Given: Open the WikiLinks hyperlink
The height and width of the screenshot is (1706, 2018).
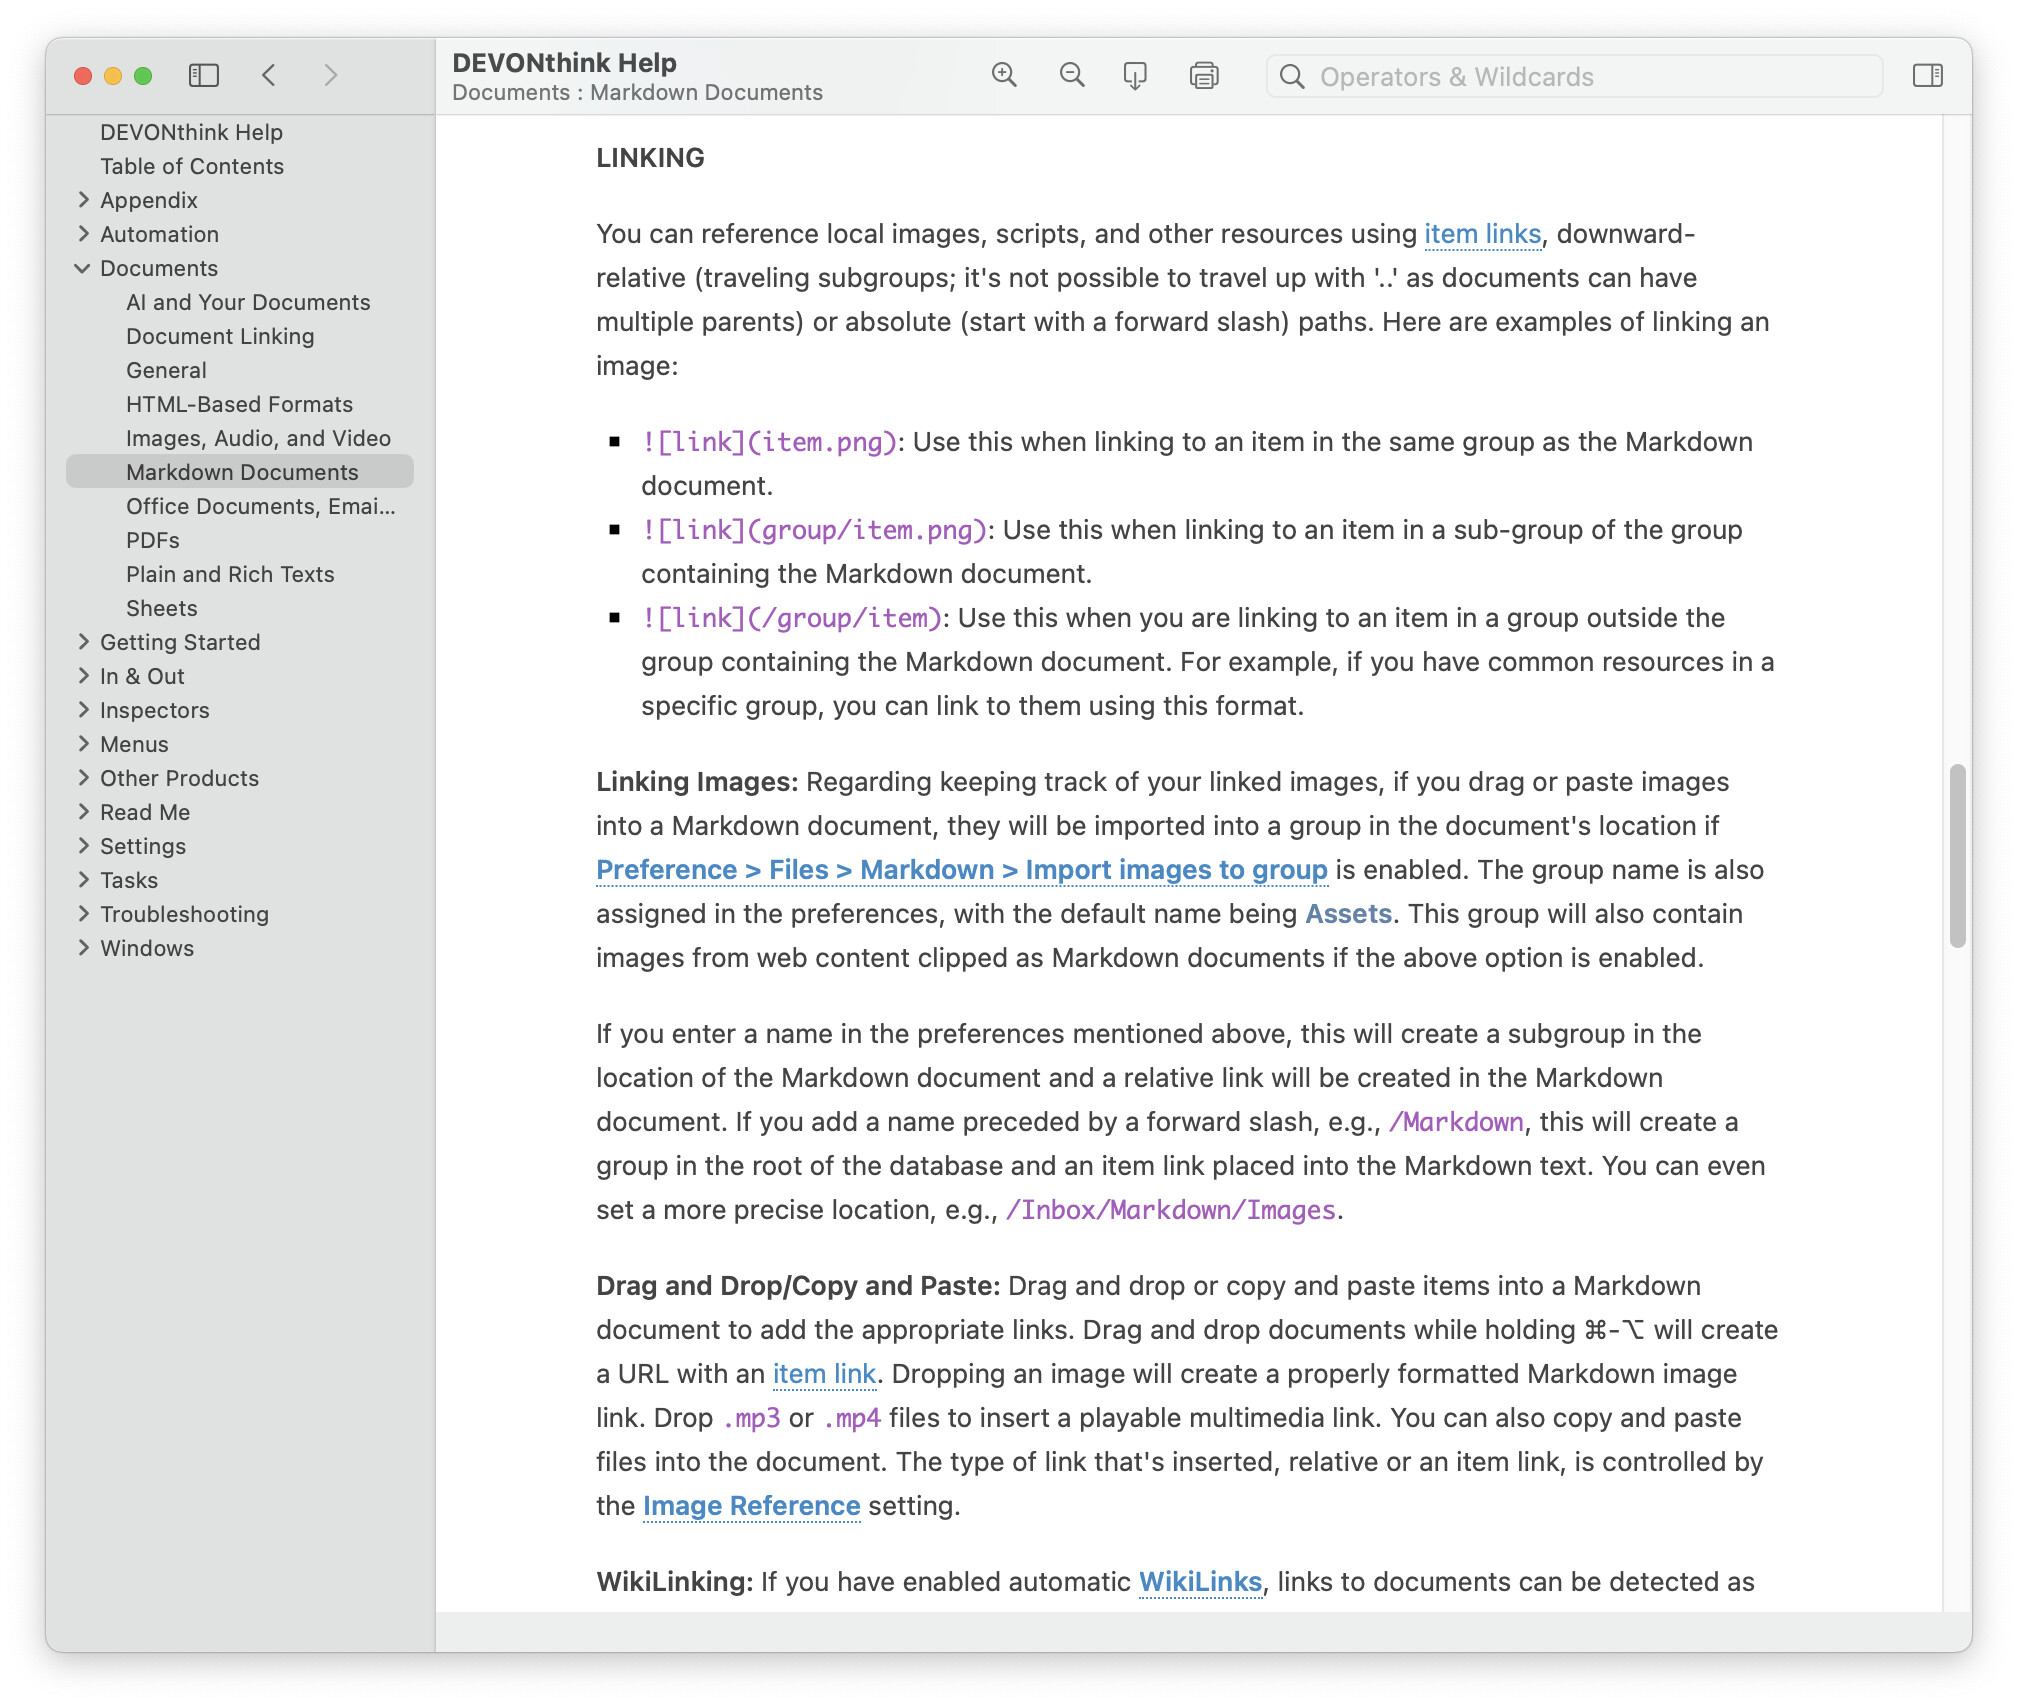Looking at the screenshot, I should tap(1200, 1582).
